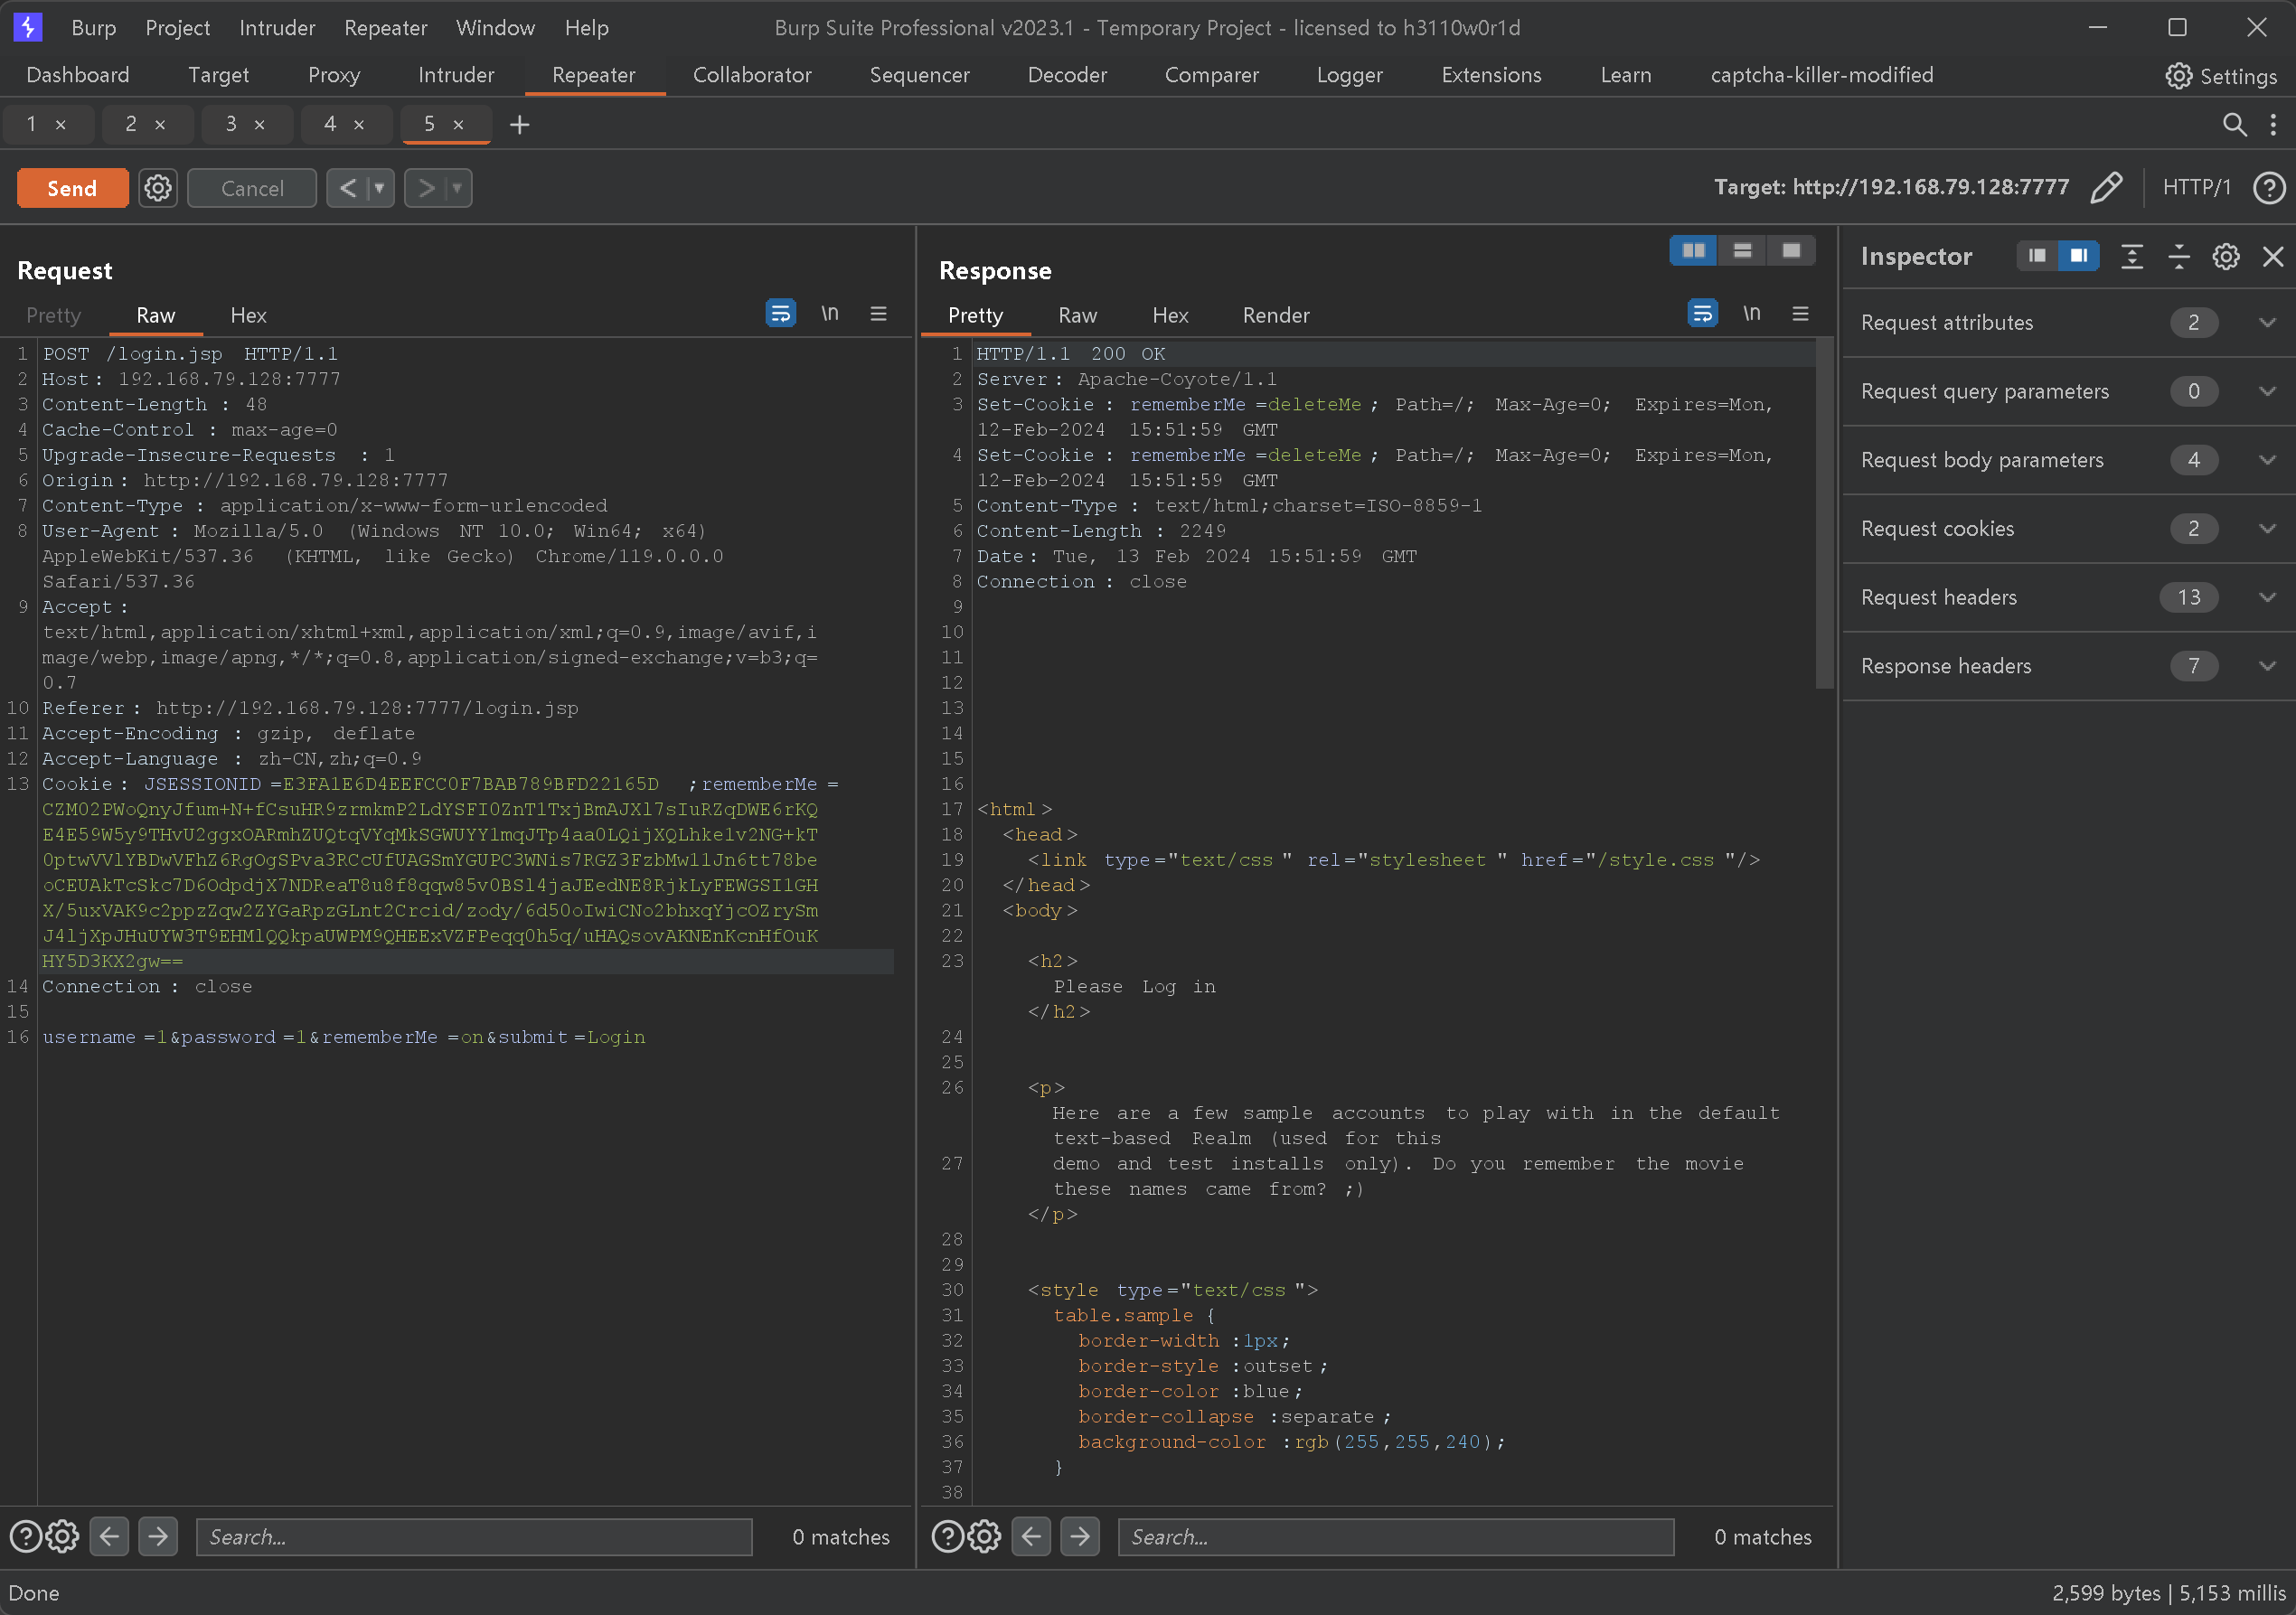Click the search magnifier icon in tab bar
2296x1615 pixels.
tap(2233, 124)
